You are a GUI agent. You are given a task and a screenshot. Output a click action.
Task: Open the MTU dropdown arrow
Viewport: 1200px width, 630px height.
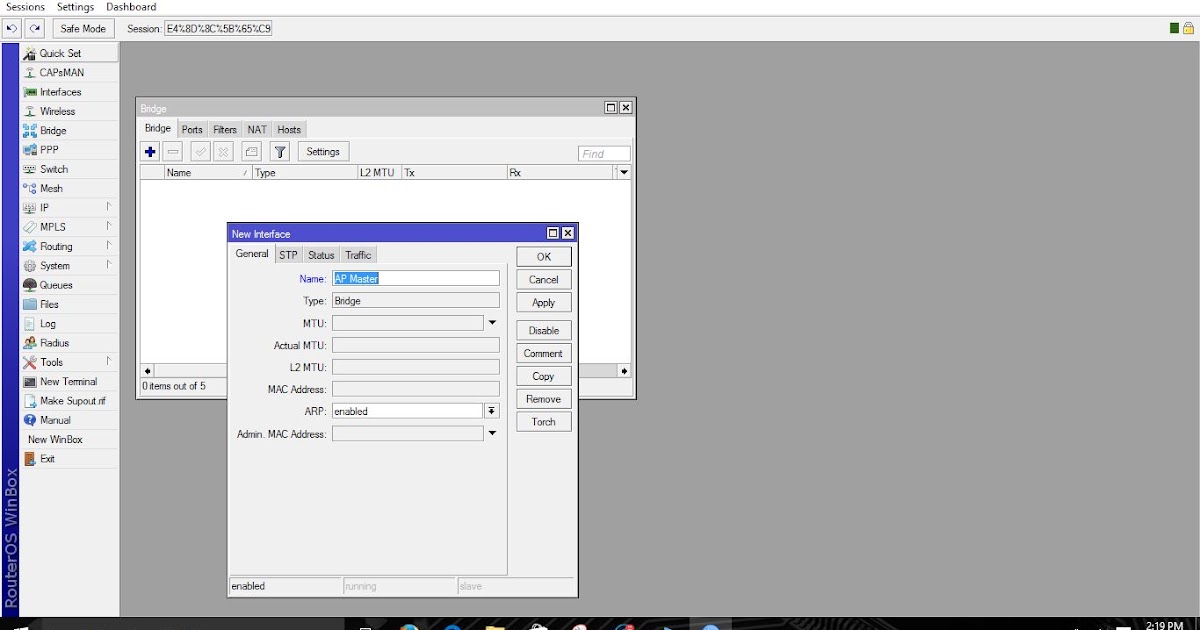(491, 322)
